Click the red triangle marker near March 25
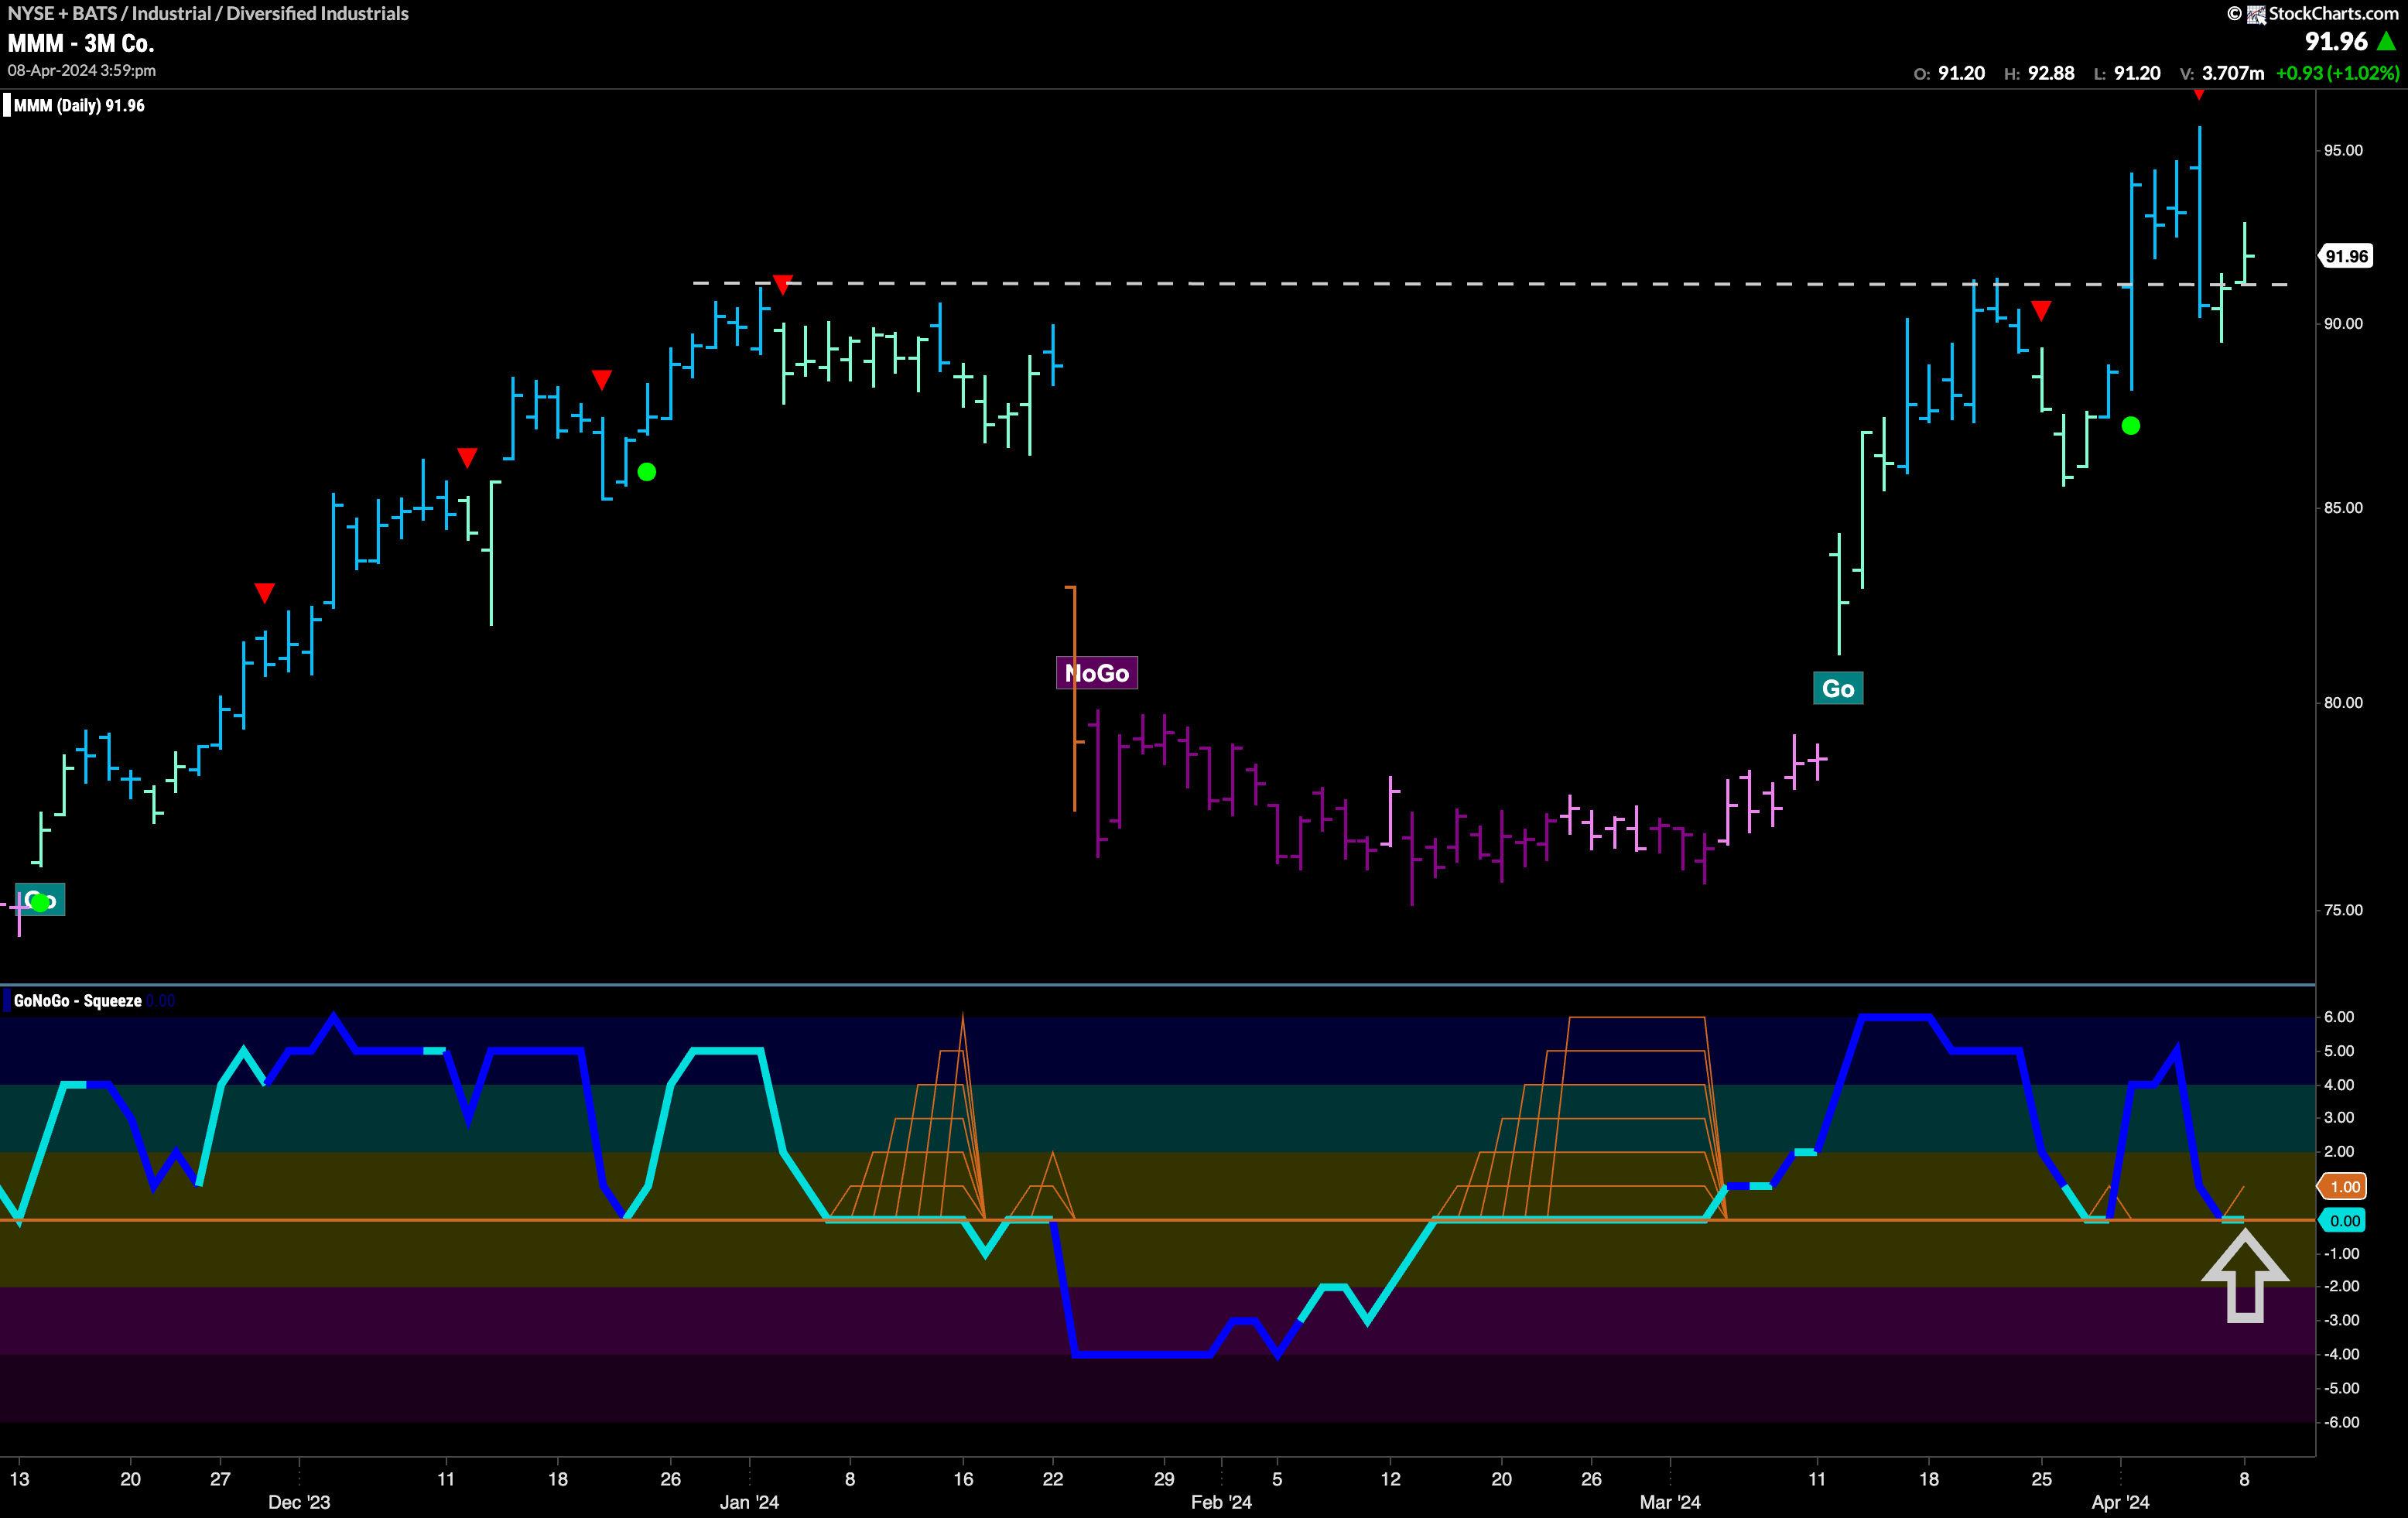2408x1518 pixels. [x=2042, y=311]
